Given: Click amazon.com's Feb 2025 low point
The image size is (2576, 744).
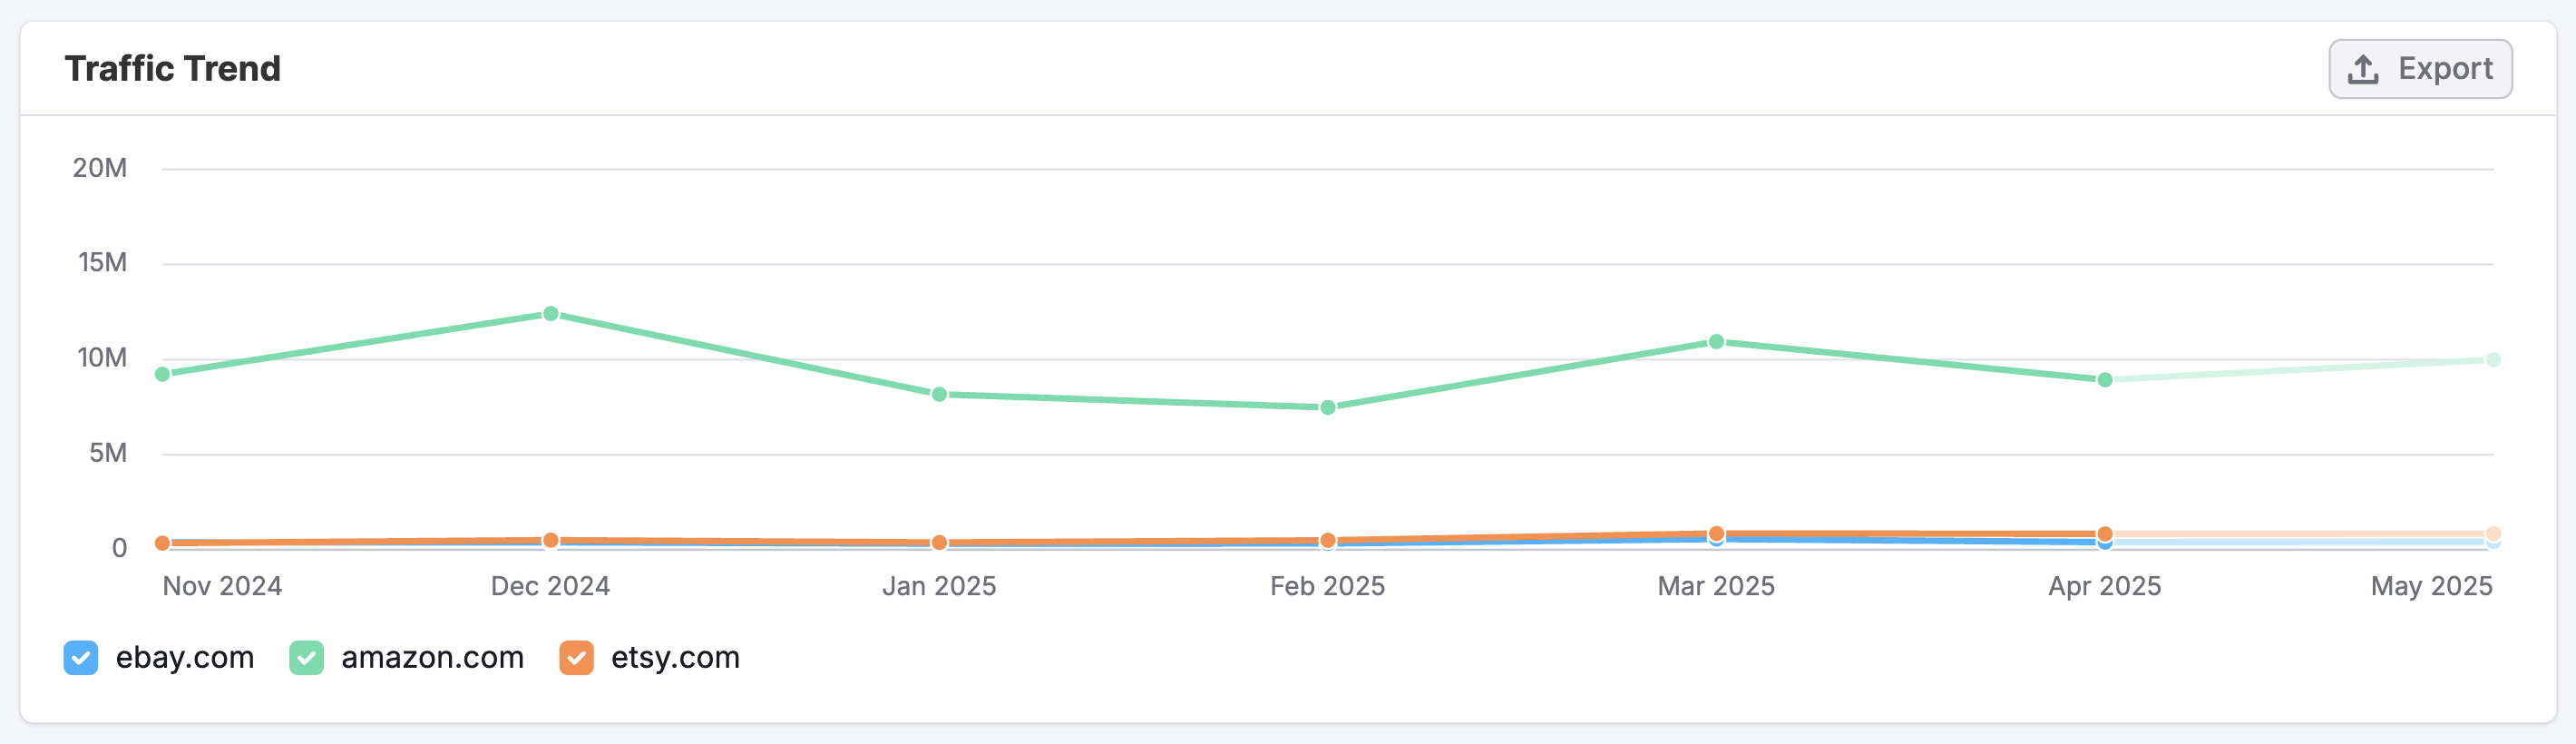Looking at the screenshot, I should click(x=1330, y=407).
